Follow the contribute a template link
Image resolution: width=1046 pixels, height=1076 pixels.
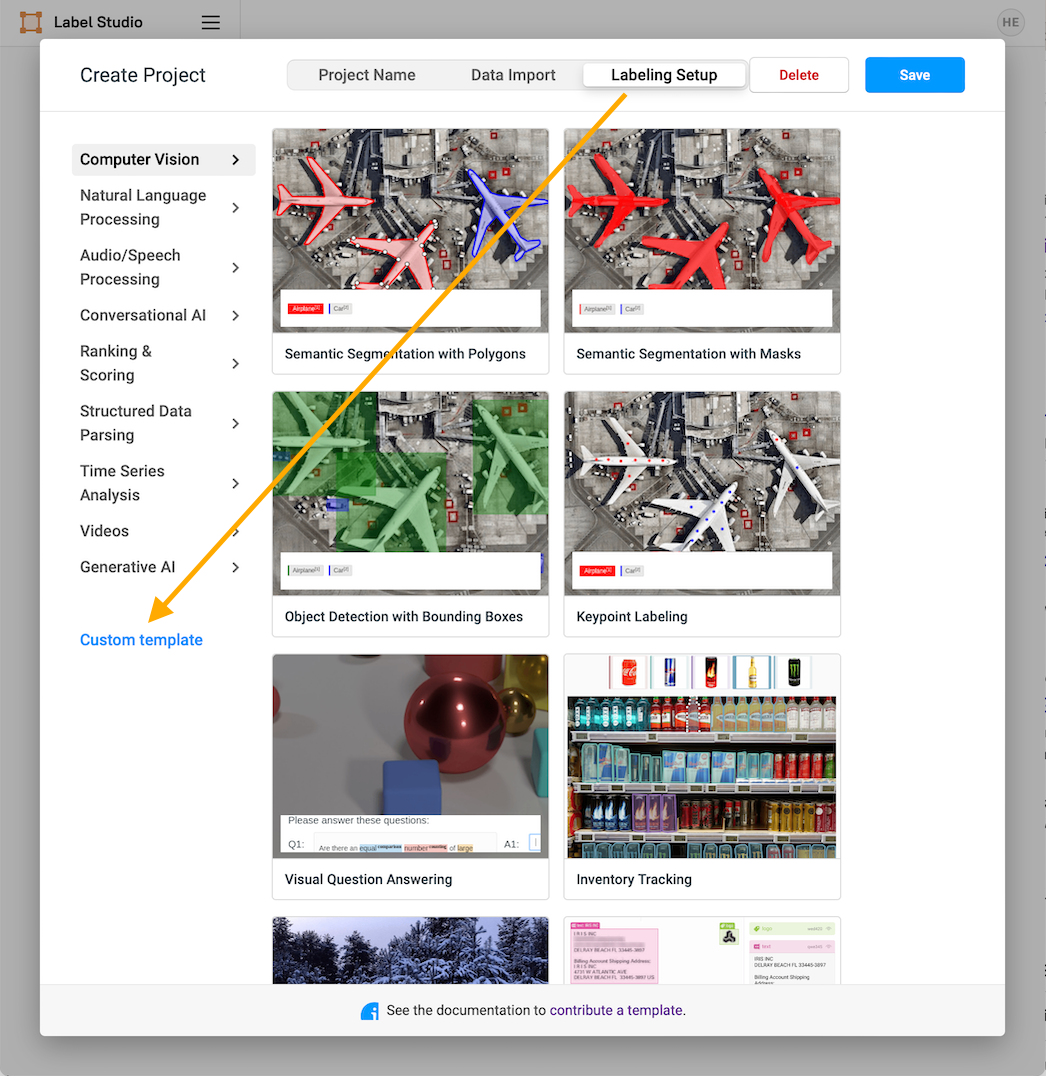click(x=616, y=1011)
